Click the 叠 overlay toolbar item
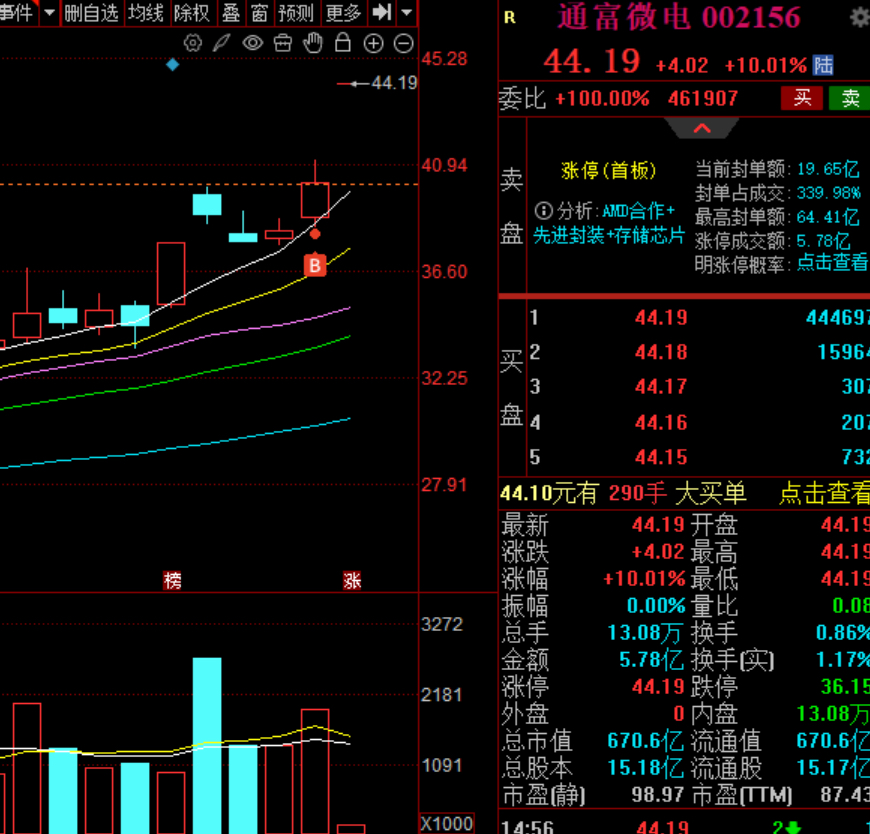The height and width of the screenshot is (834, 870). [231, 12]
